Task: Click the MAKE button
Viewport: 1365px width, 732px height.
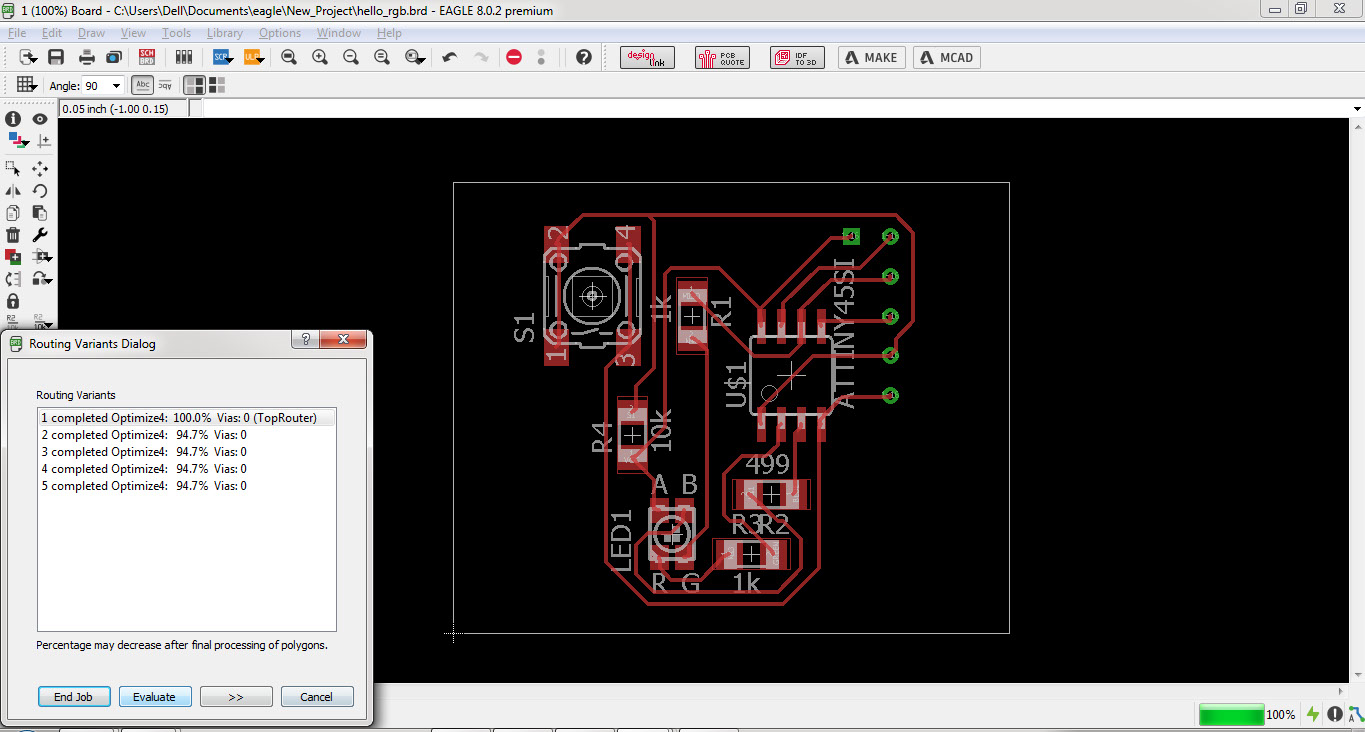Action: coord(872,57)
